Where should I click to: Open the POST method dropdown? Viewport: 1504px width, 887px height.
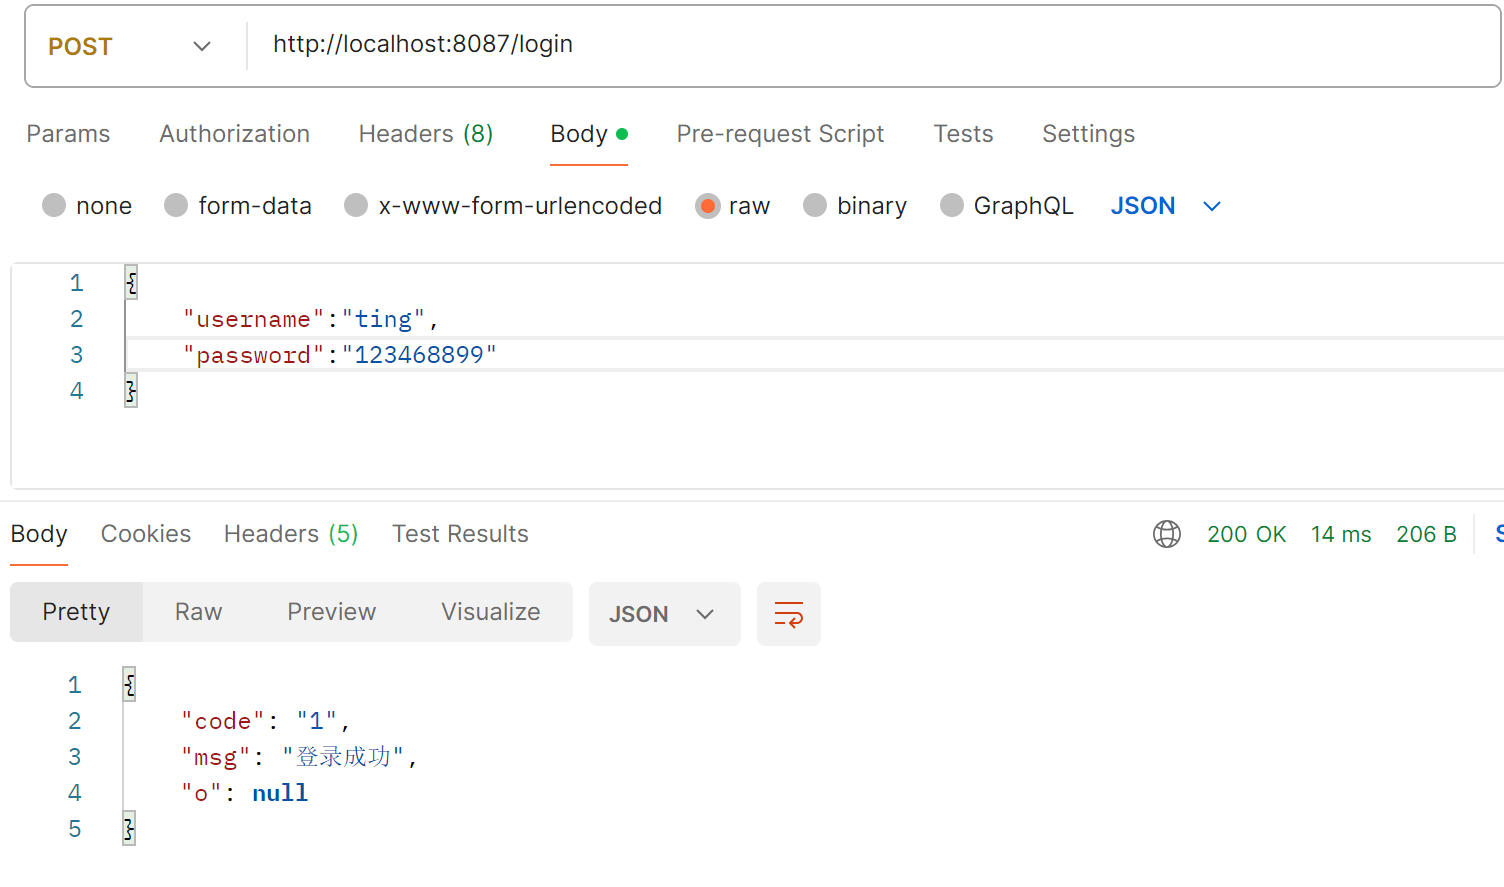point(130,46)
